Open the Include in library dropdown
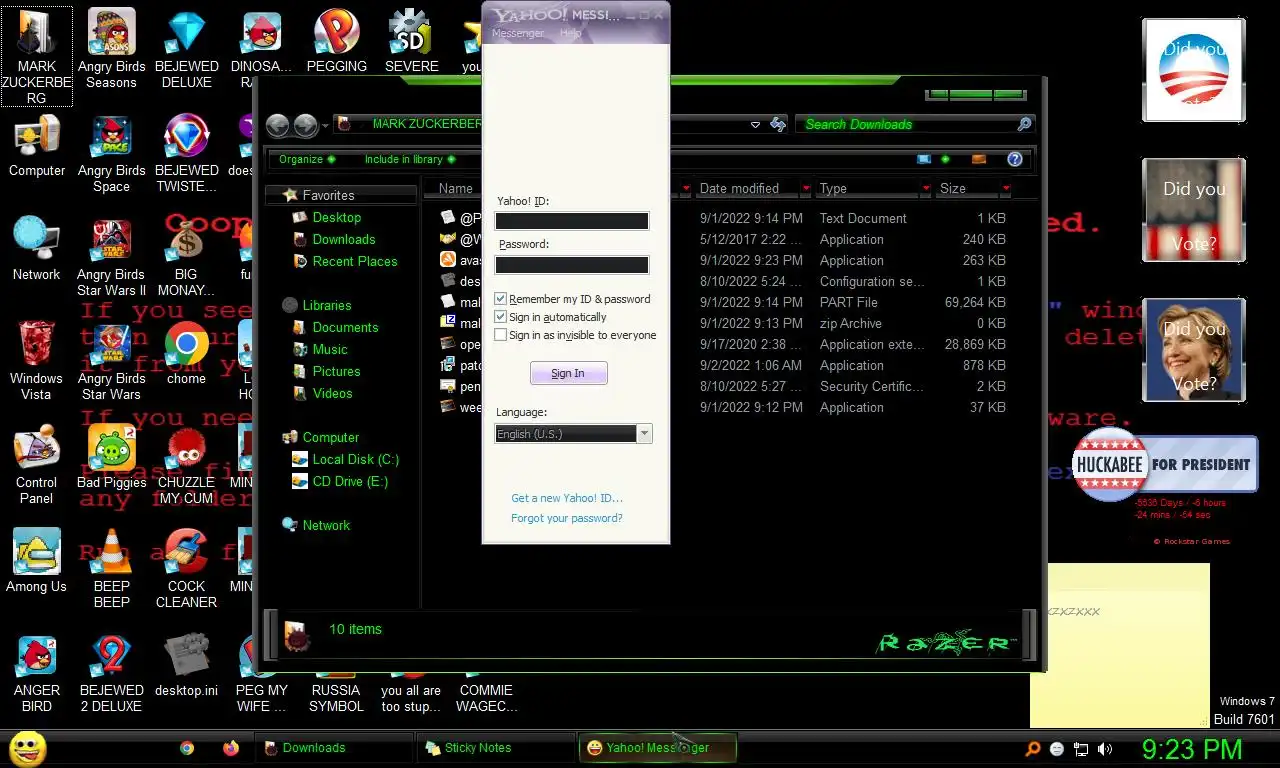Screen dimensions: 1280x768 [410, 159]
